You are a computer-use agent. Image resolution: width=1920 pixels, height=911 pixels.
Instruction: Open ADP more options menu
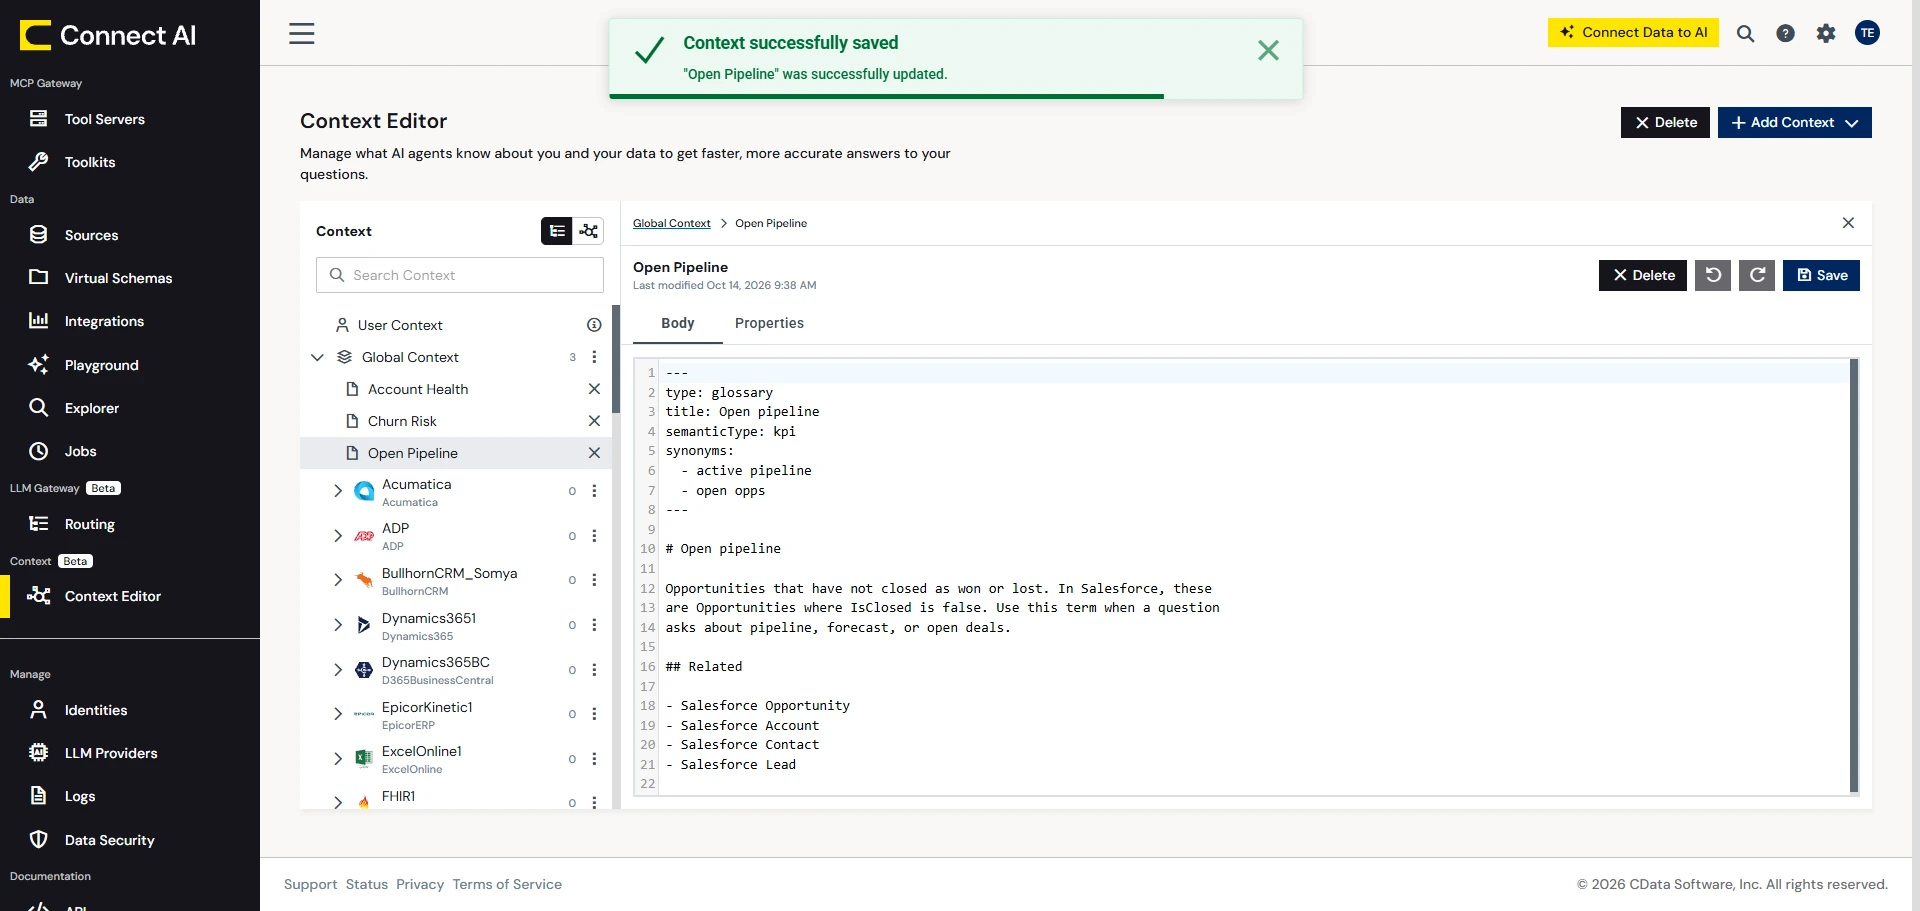tap(594, 536)
